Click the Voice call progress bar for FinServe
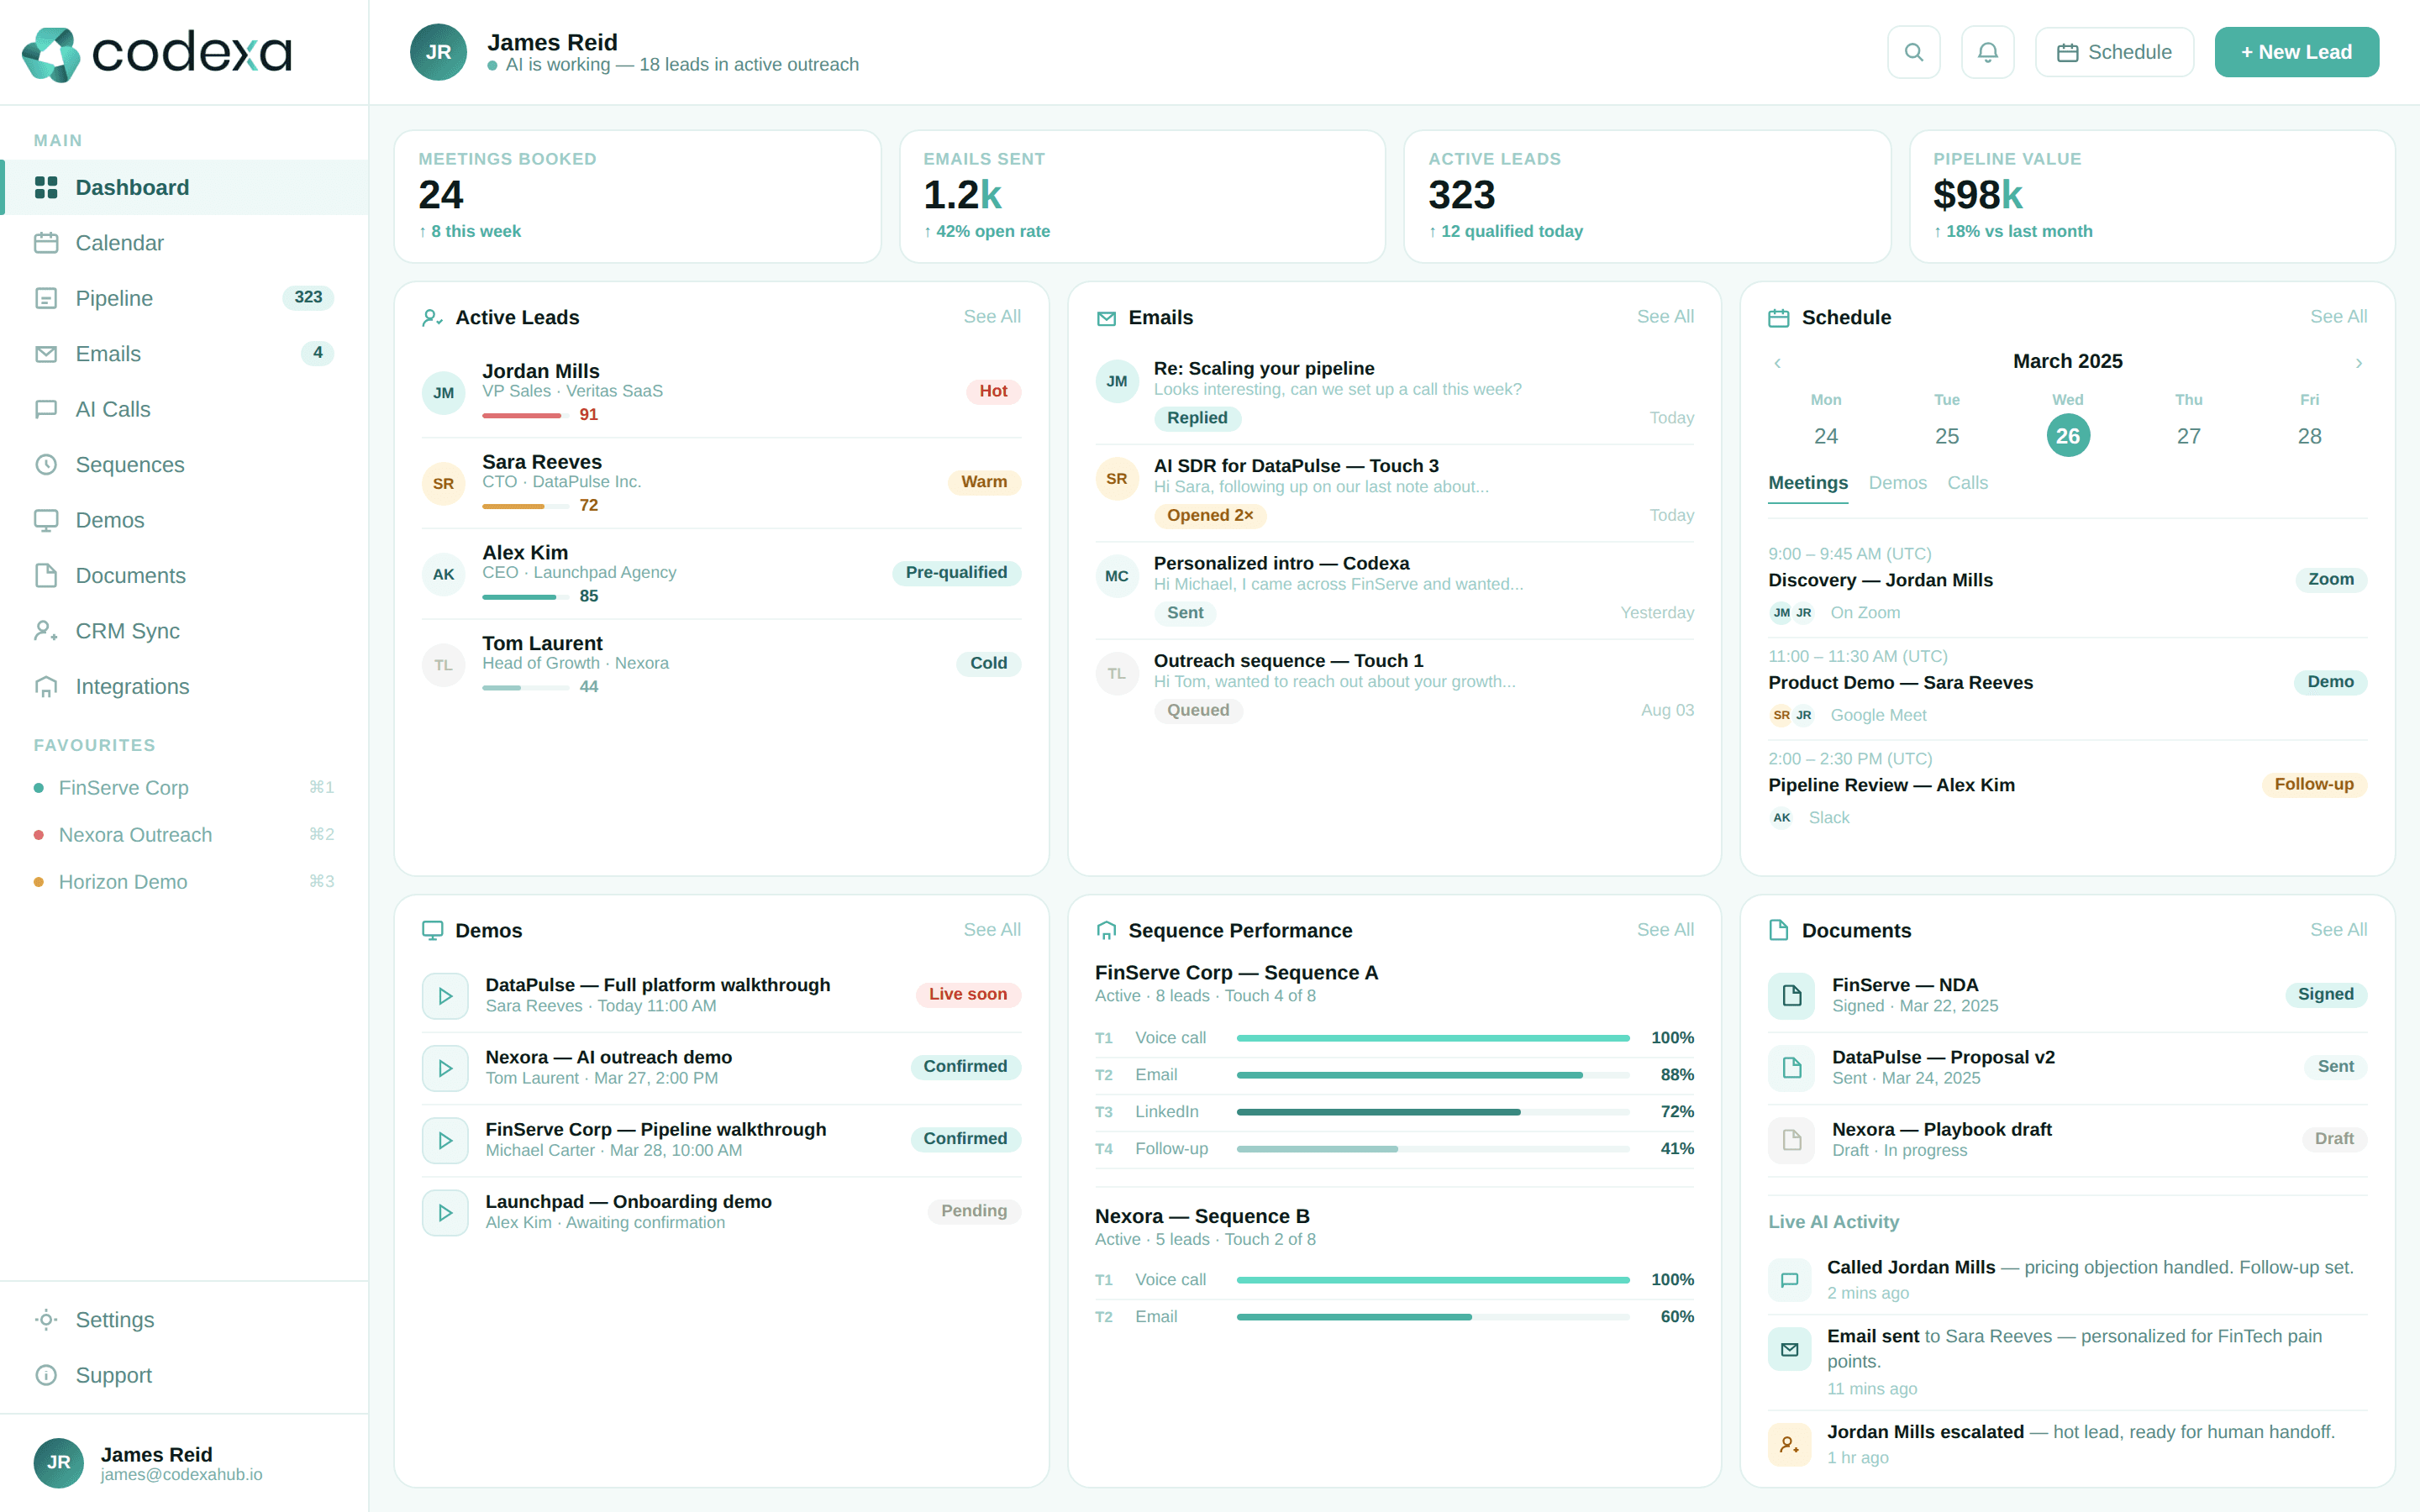This screenshot has width=2420, height=1512. tap(1432, 1038)
